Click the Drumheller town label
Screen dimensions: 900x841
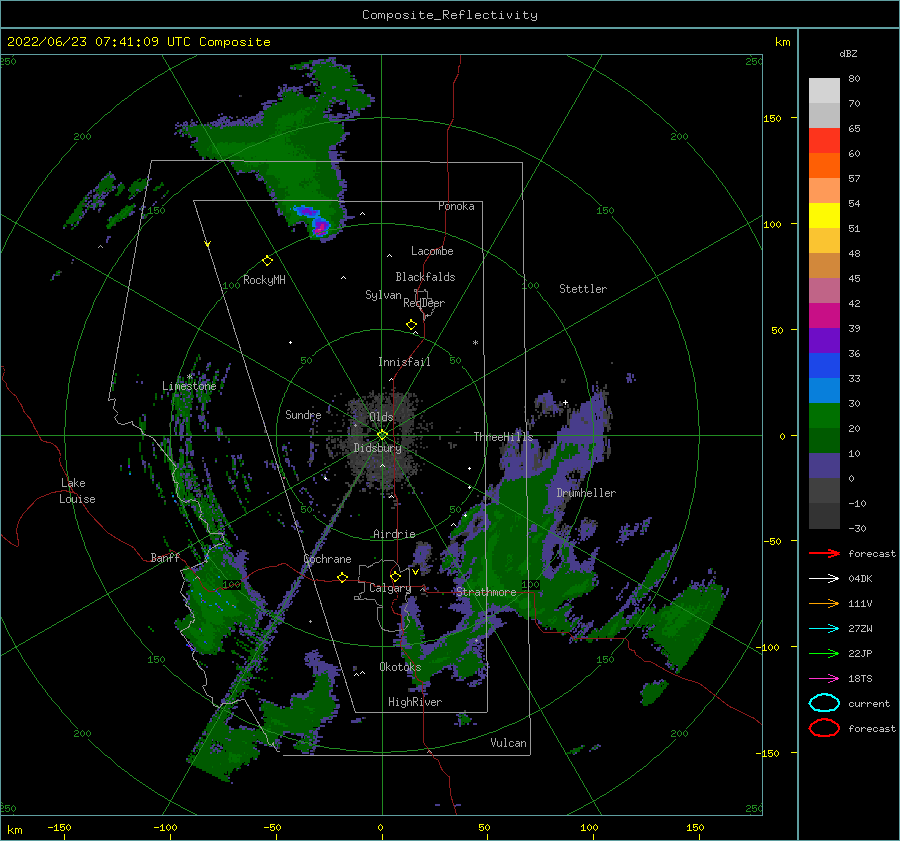tap(586, 493)
